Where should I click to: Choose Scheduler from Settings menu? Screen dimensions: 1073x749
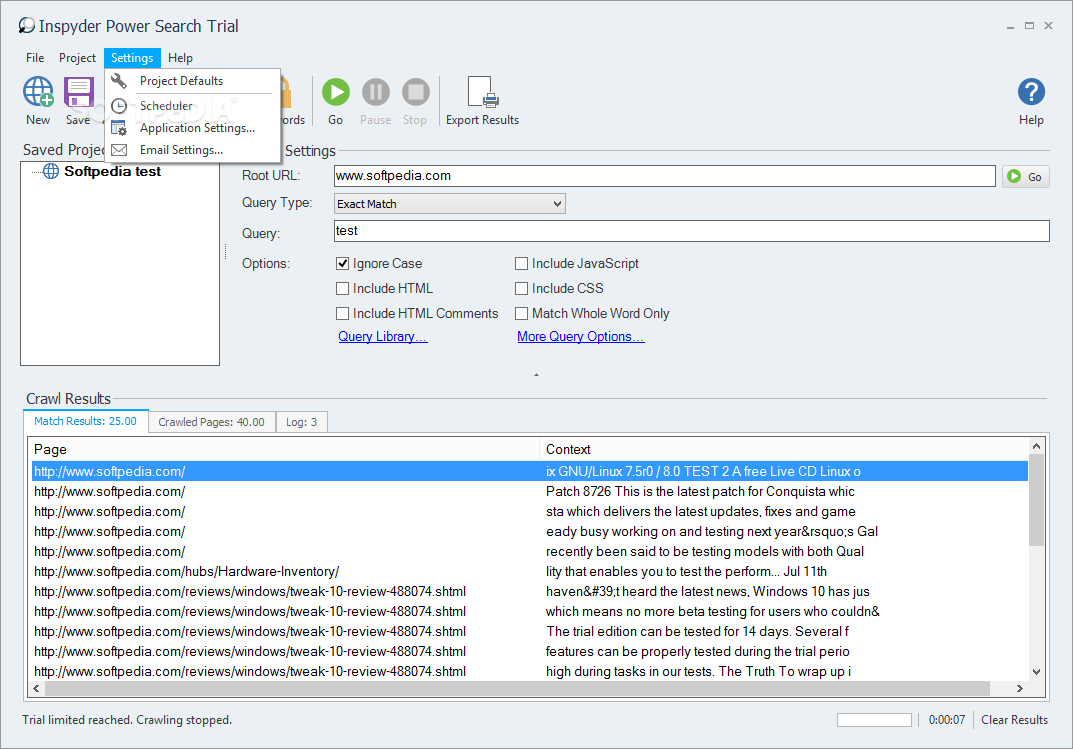[193, 106]
